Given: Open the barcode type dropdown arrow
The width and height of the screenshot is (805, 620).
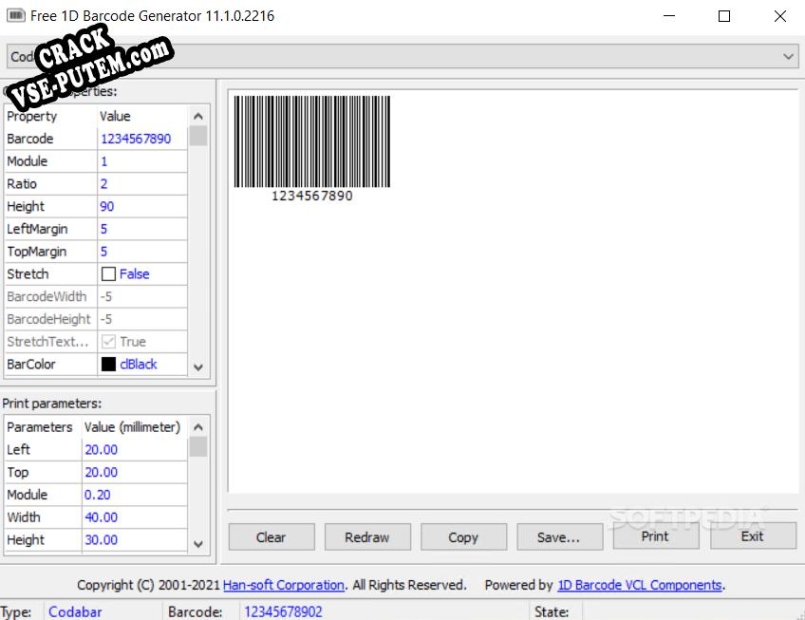Looking at the screenshot, I should pos(788,56).
